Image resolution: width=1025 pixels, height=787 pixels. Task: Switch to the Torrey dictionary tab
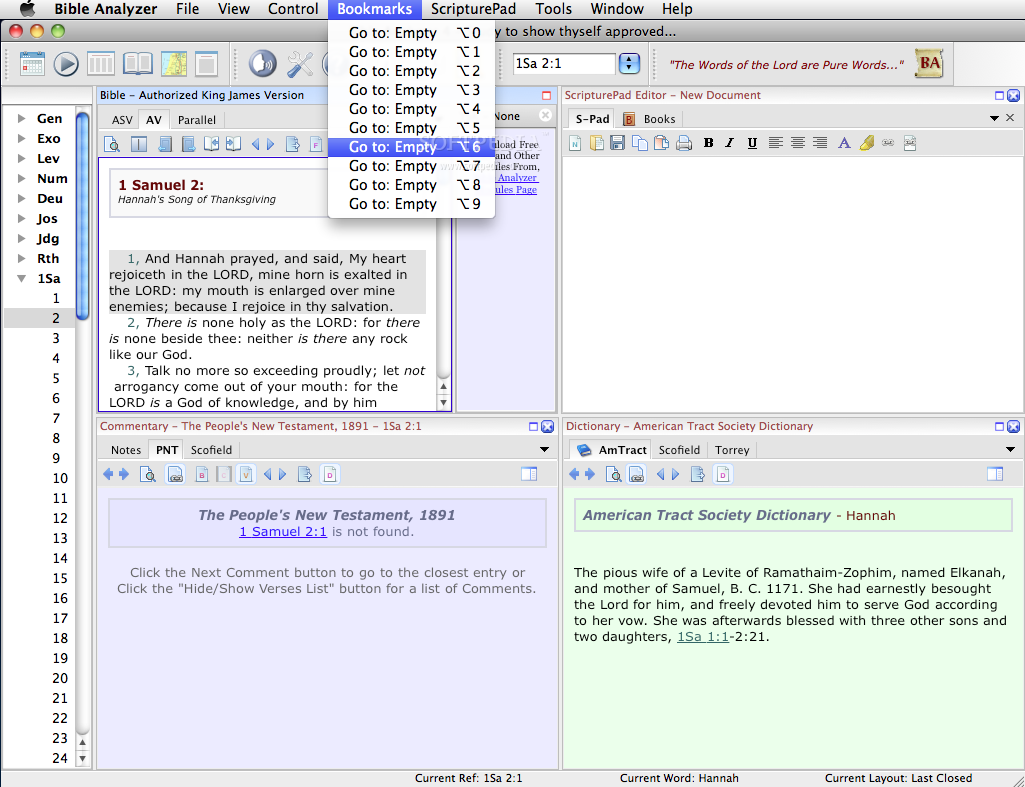(732, 450)
